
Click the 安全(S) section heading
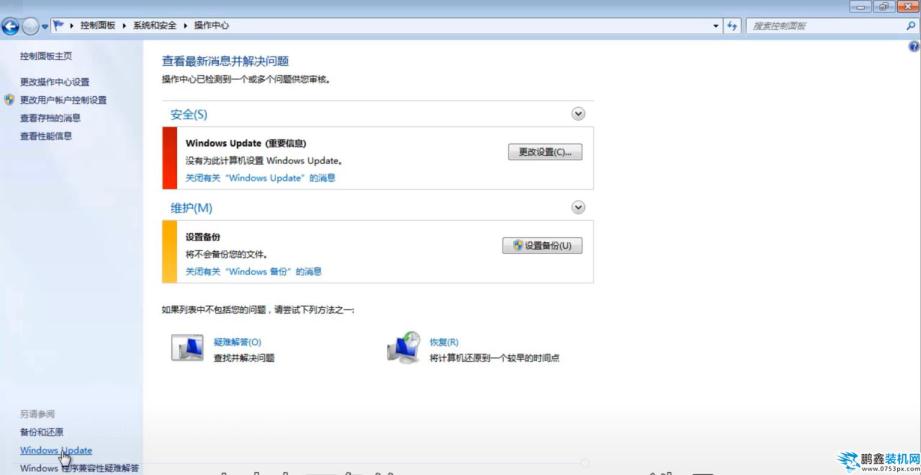pos(189,114)
